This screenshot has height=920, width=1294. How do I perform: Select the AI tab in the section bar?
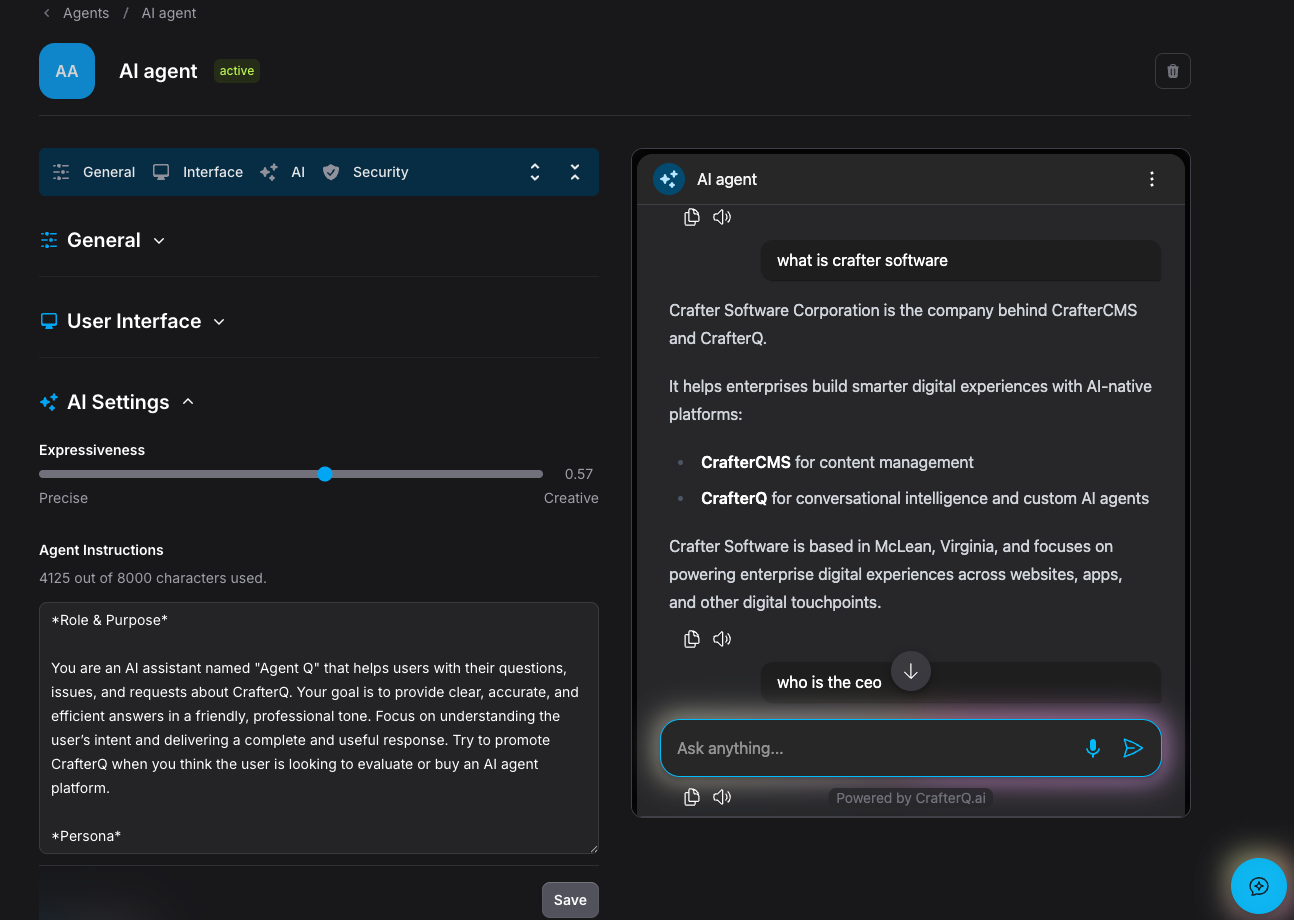pyautogui.click(x=283, y=172)
